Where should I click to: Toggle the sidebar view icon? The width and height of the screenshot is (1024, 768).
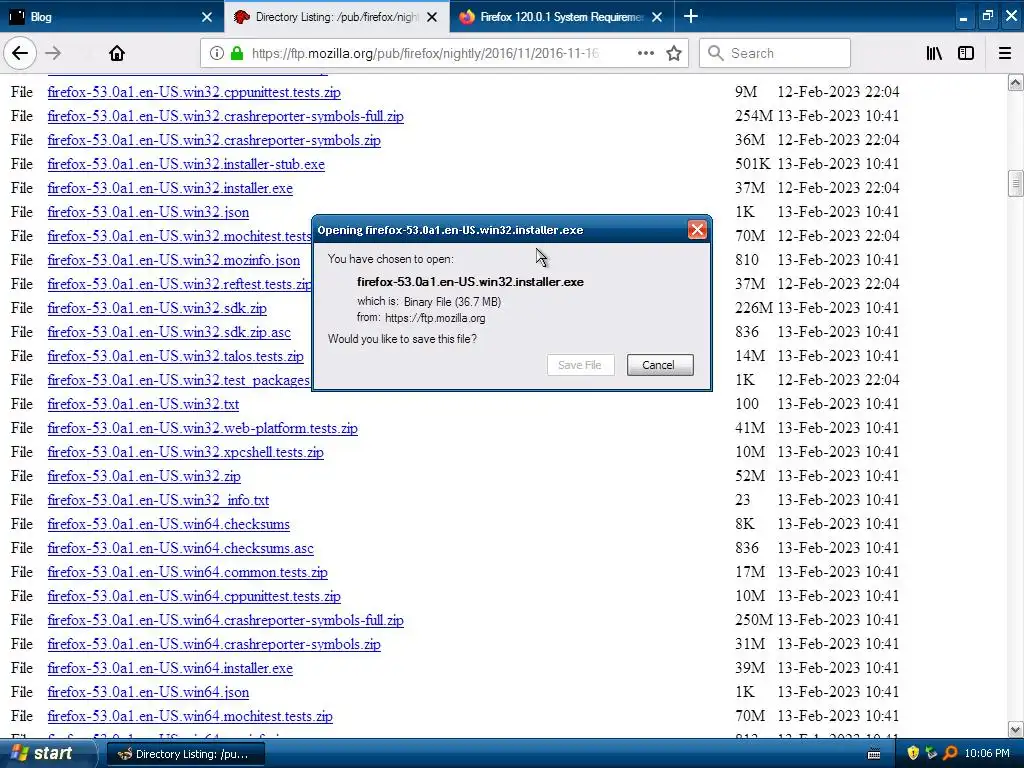tap(966, 53)
